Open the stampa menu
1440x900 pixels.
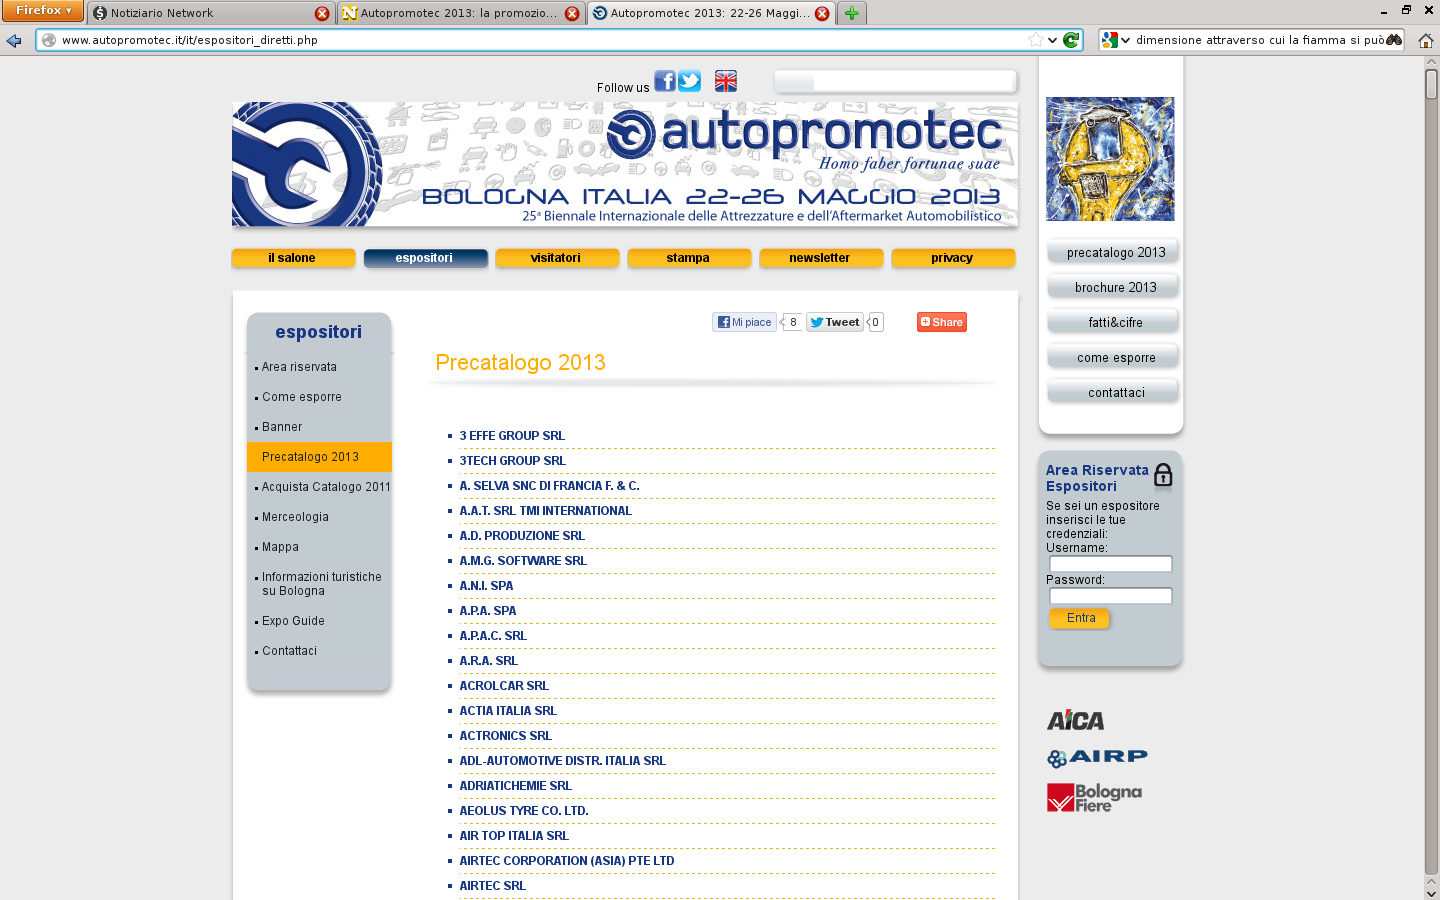click(689, 258)
